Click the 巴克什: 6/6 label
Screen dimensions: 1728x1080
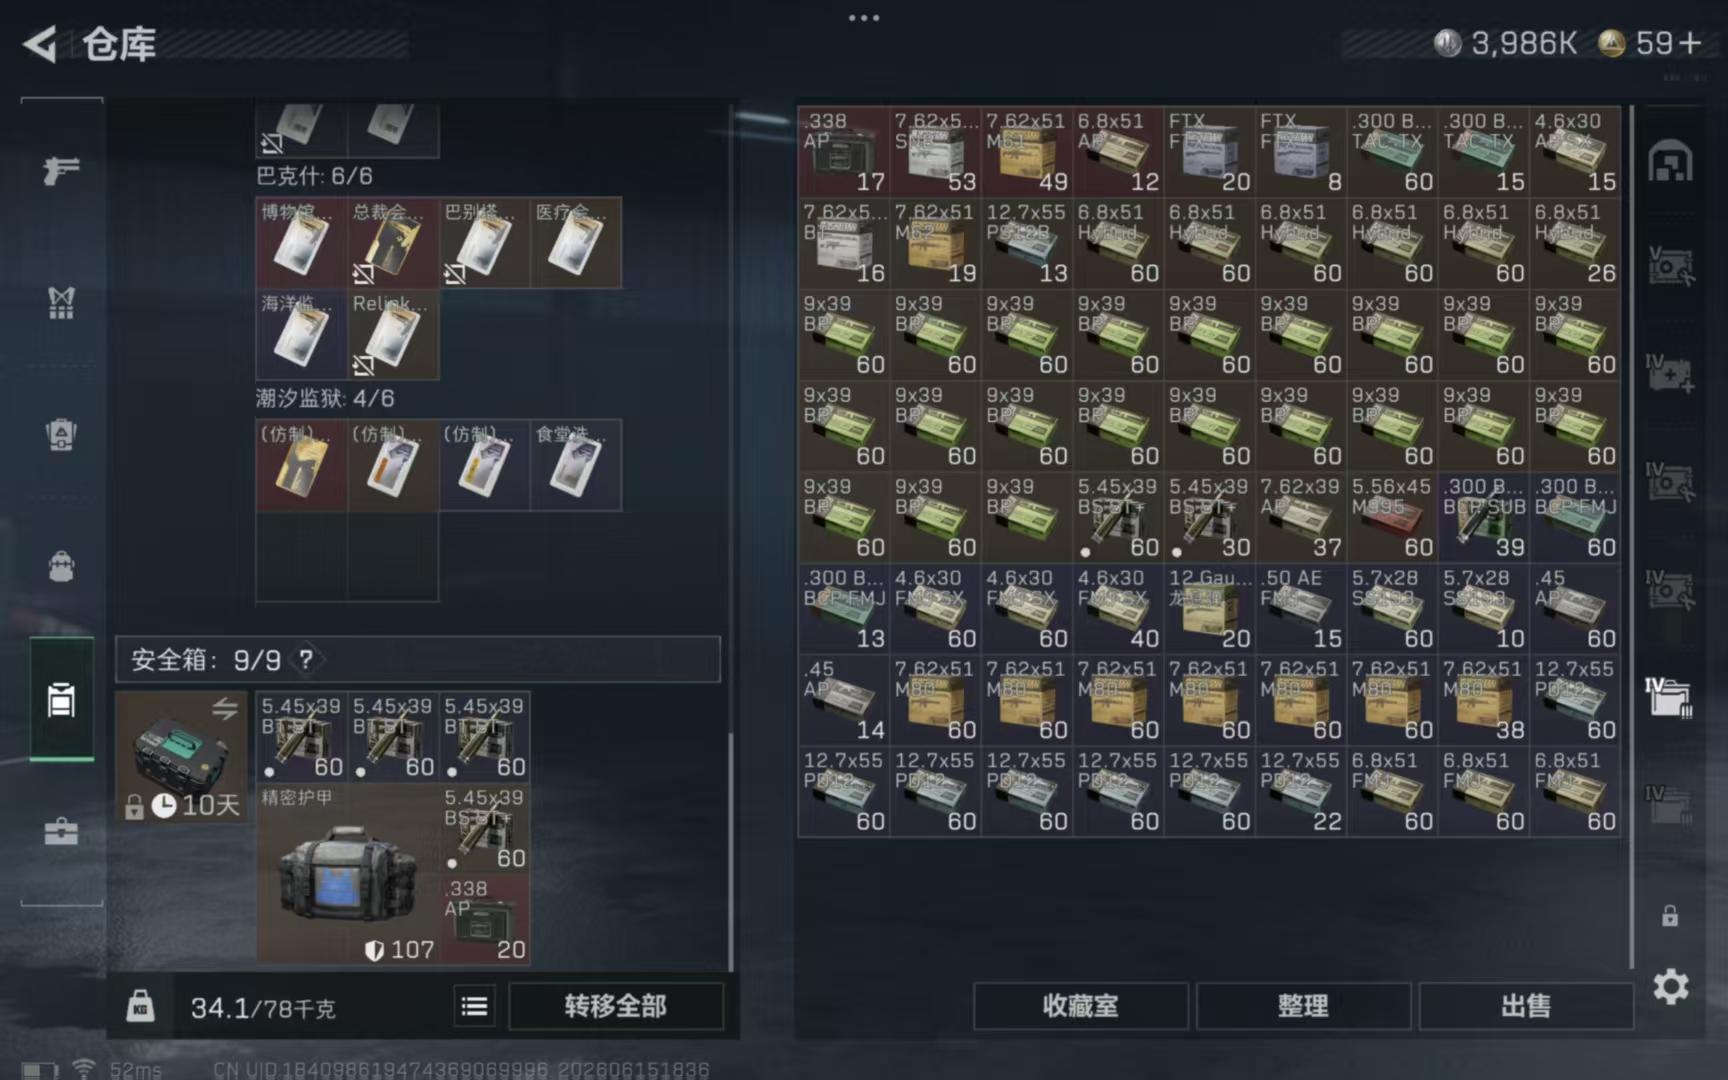[314, 176]
